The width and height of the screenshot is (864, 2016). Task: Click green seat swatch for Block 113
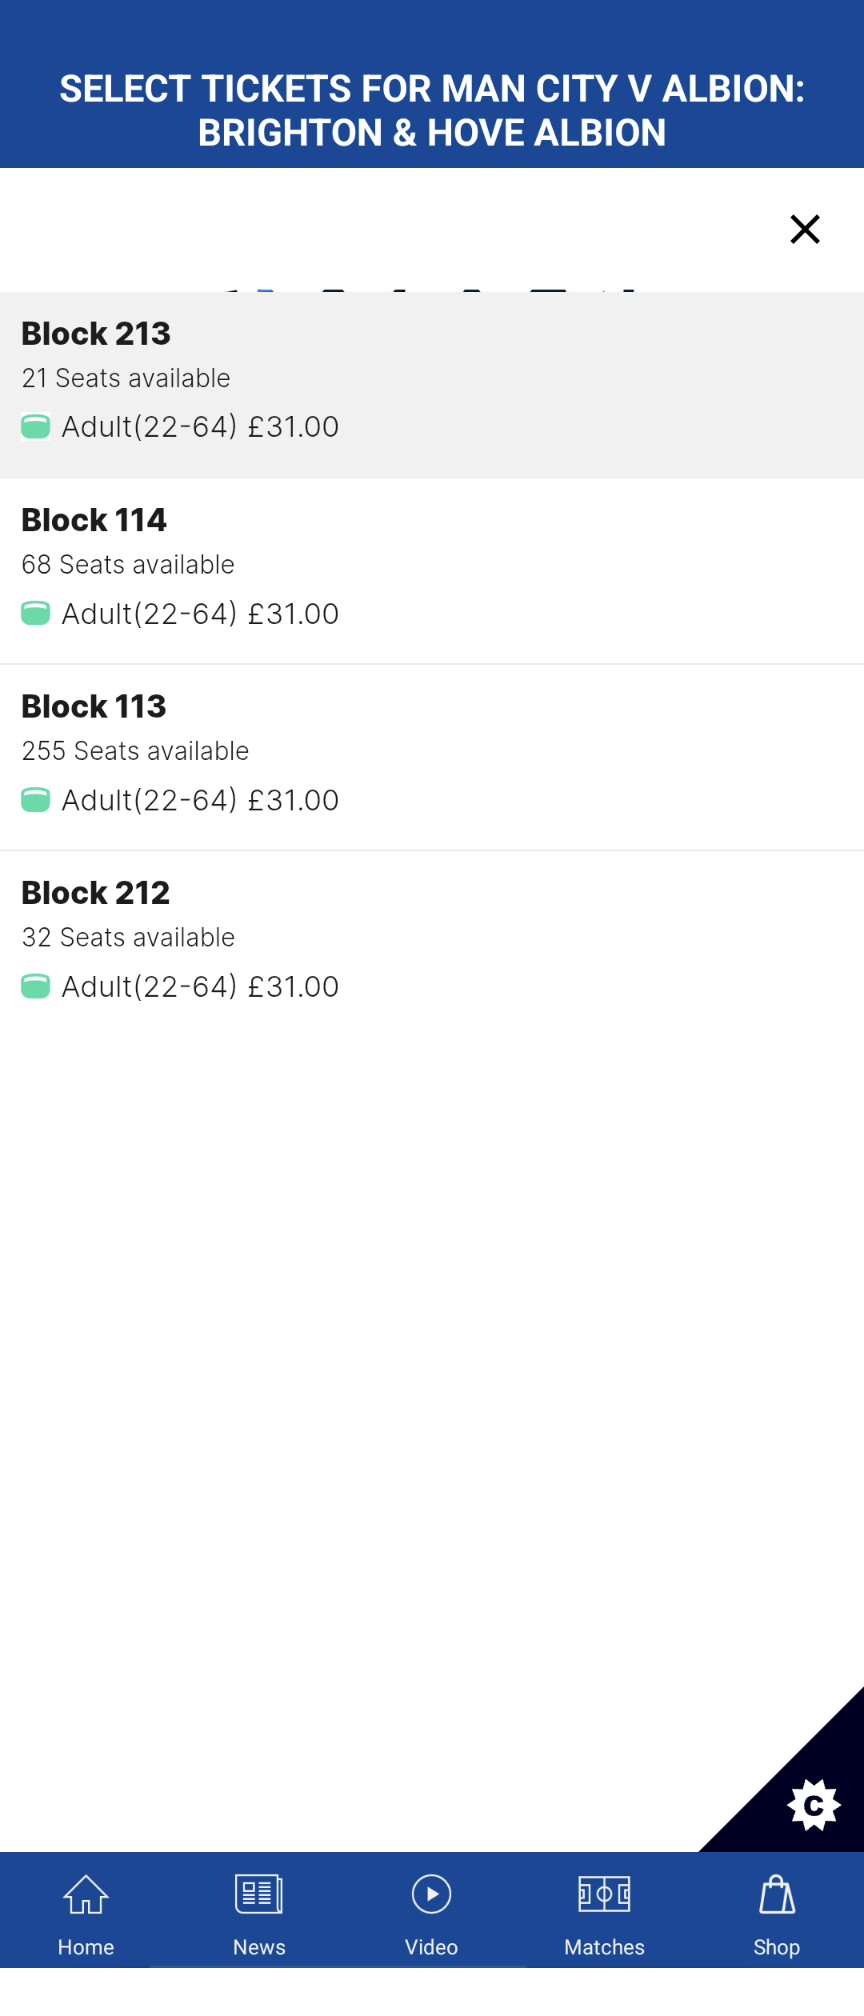point(36,800)
